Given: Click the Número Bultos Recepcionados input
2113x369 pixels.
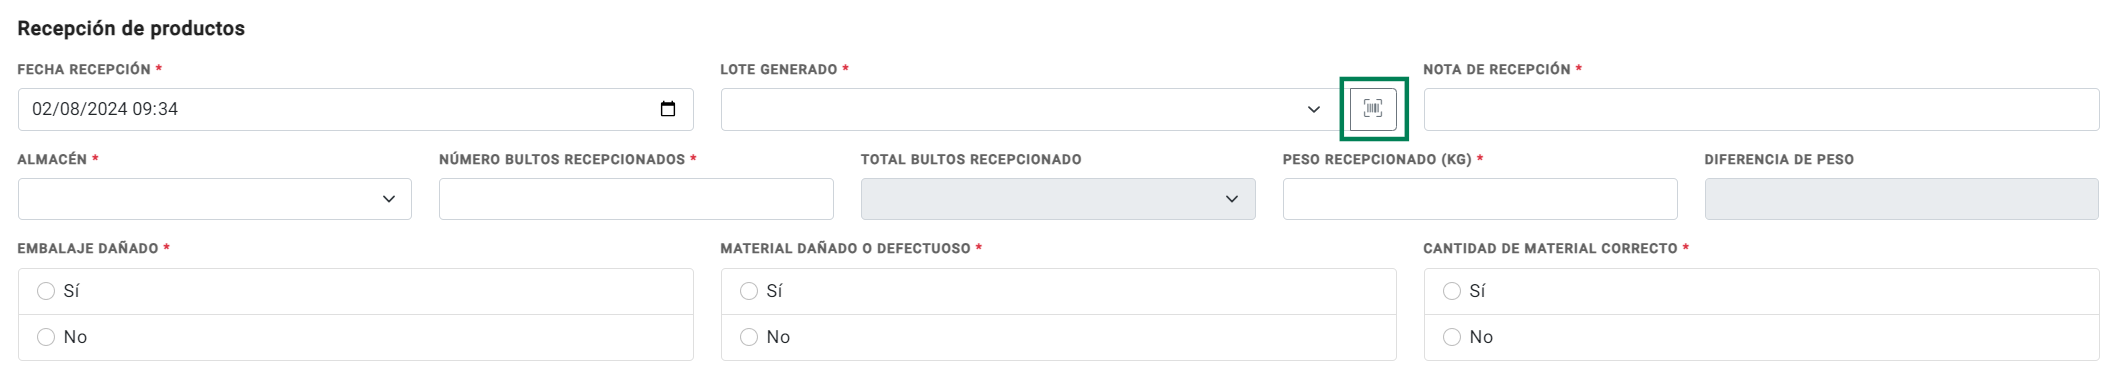Looking at the screenshot, I should [636, 199].
